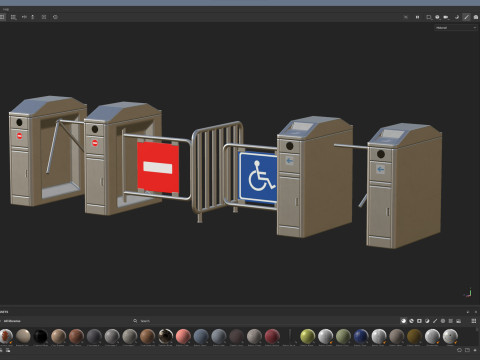Screen dimensions: 480x360
Task: Pause the engine computation
Action: (417, 17)
